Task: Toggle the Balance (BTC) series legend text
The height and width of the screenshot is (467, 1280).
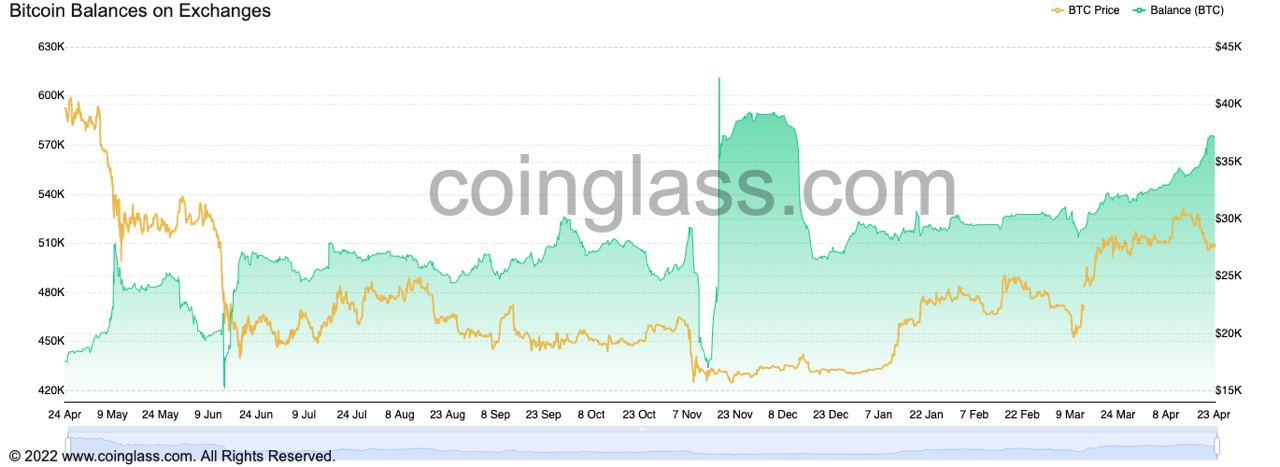Action: [x=1187, y=10]
